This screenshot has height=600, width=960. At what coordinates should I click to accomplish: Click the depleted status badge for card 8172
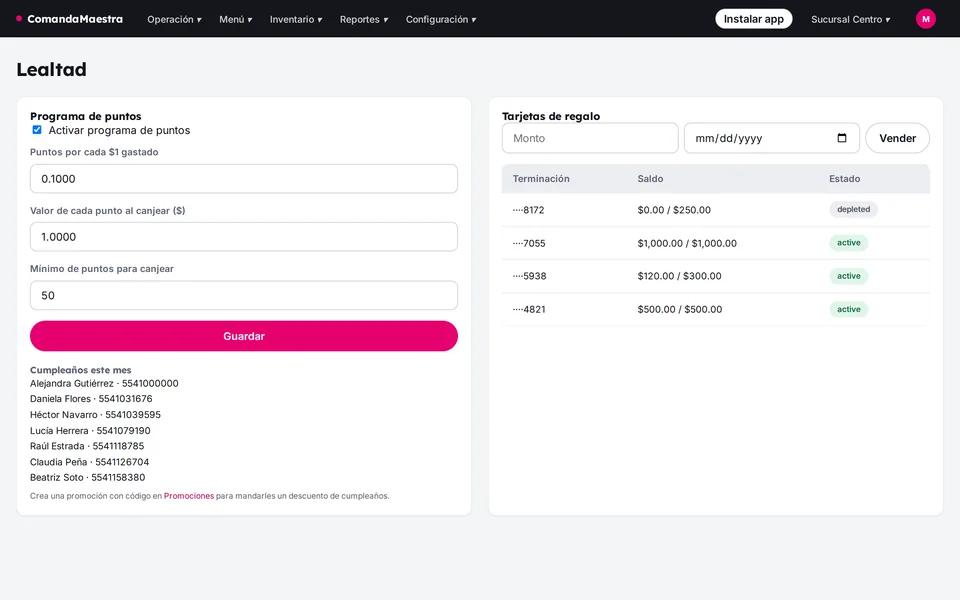(x=853, y=209)
